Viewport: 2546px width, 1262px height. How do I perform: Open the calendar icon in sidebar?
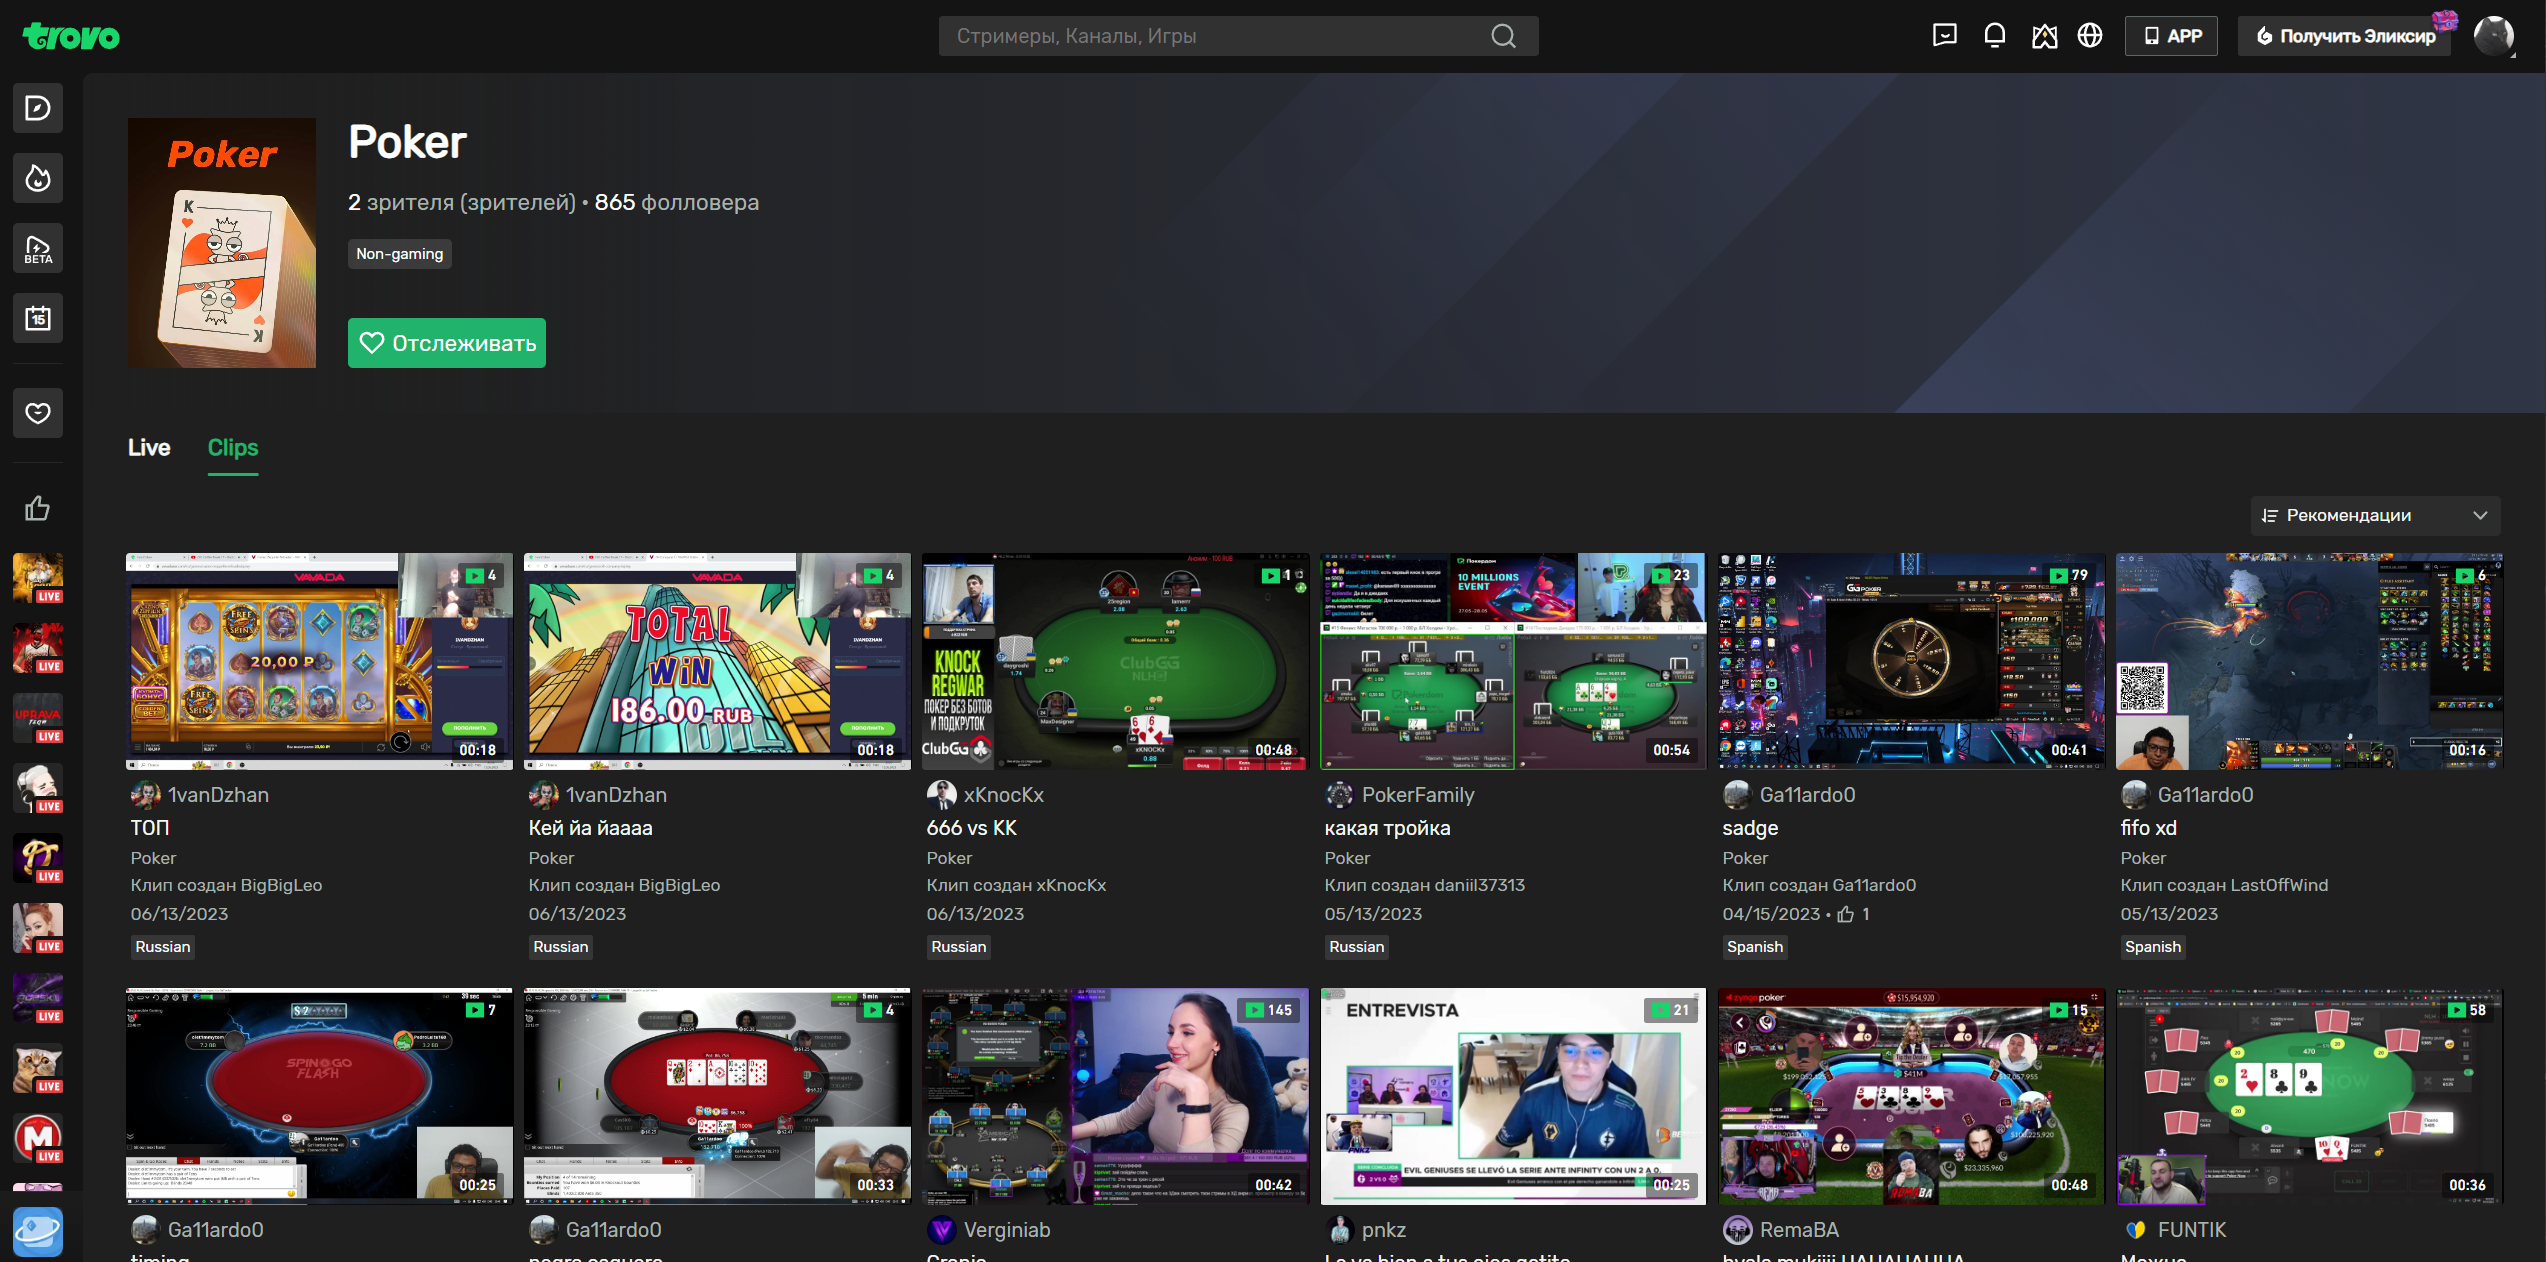[x=38, y=318]
